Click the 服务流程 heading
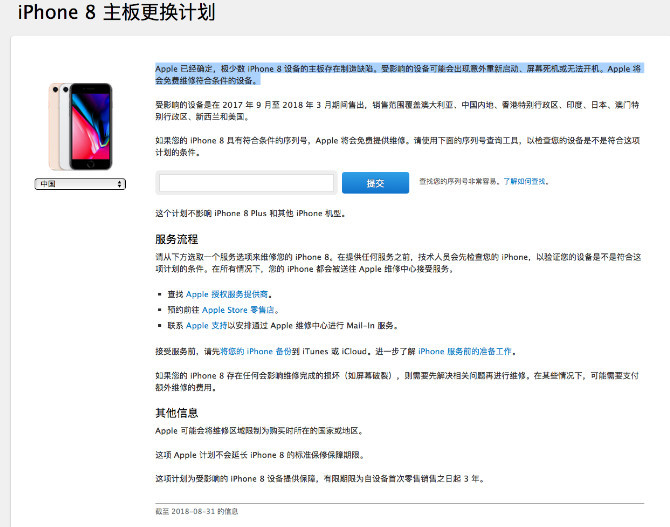Viewport: 670px width, 527px height. (176, 239)
